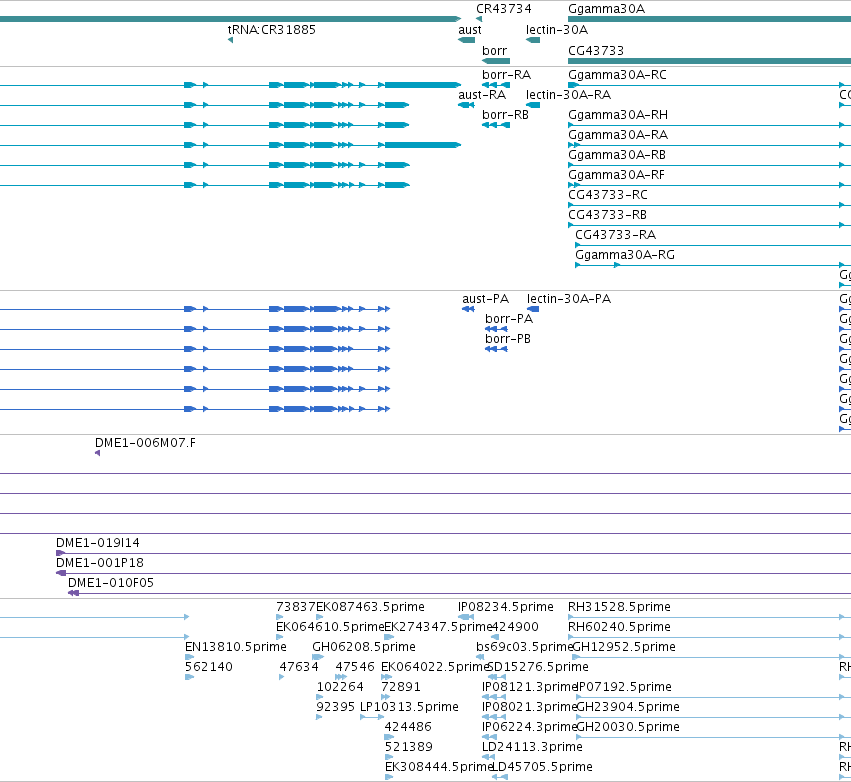The height and width of the screenshot is (782, 851).
Task: Click the CG43733-RB transcript label
Action: (x=607, y=214)
